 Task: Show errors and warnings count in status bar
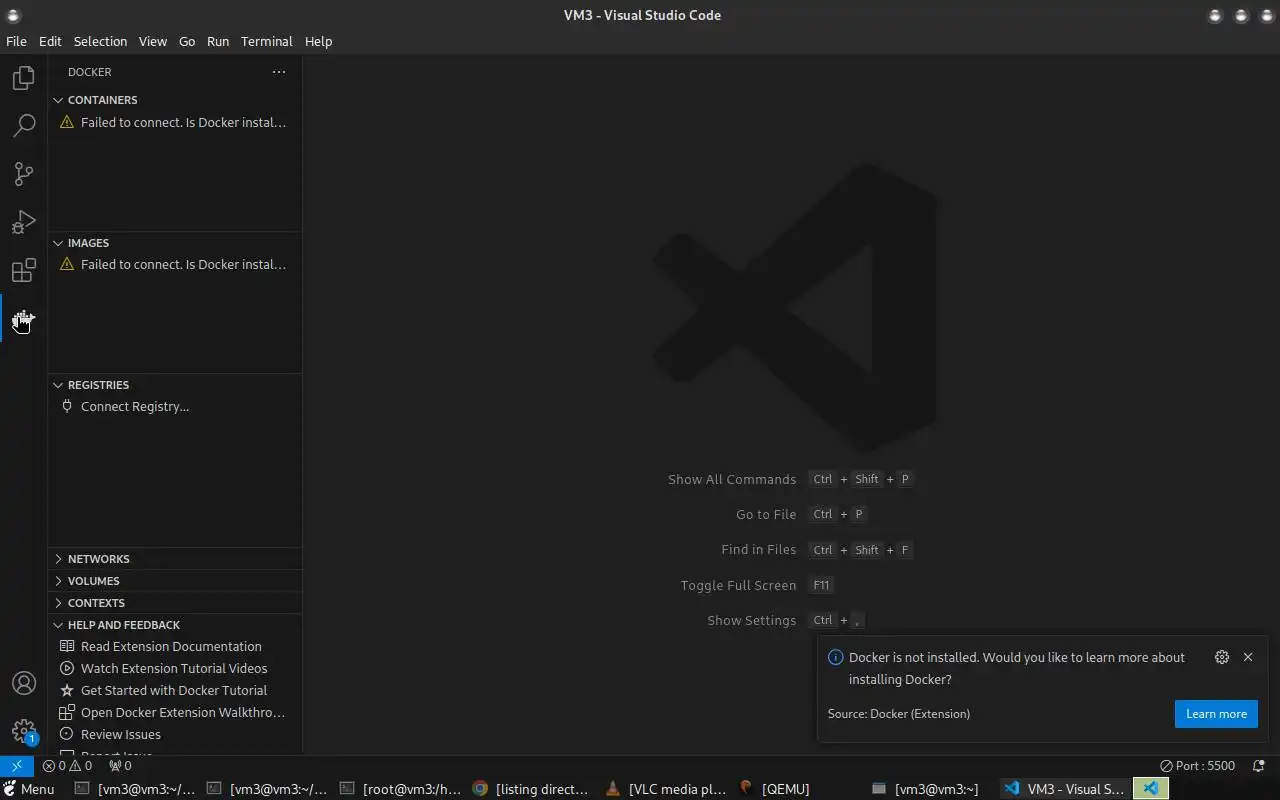67,766
